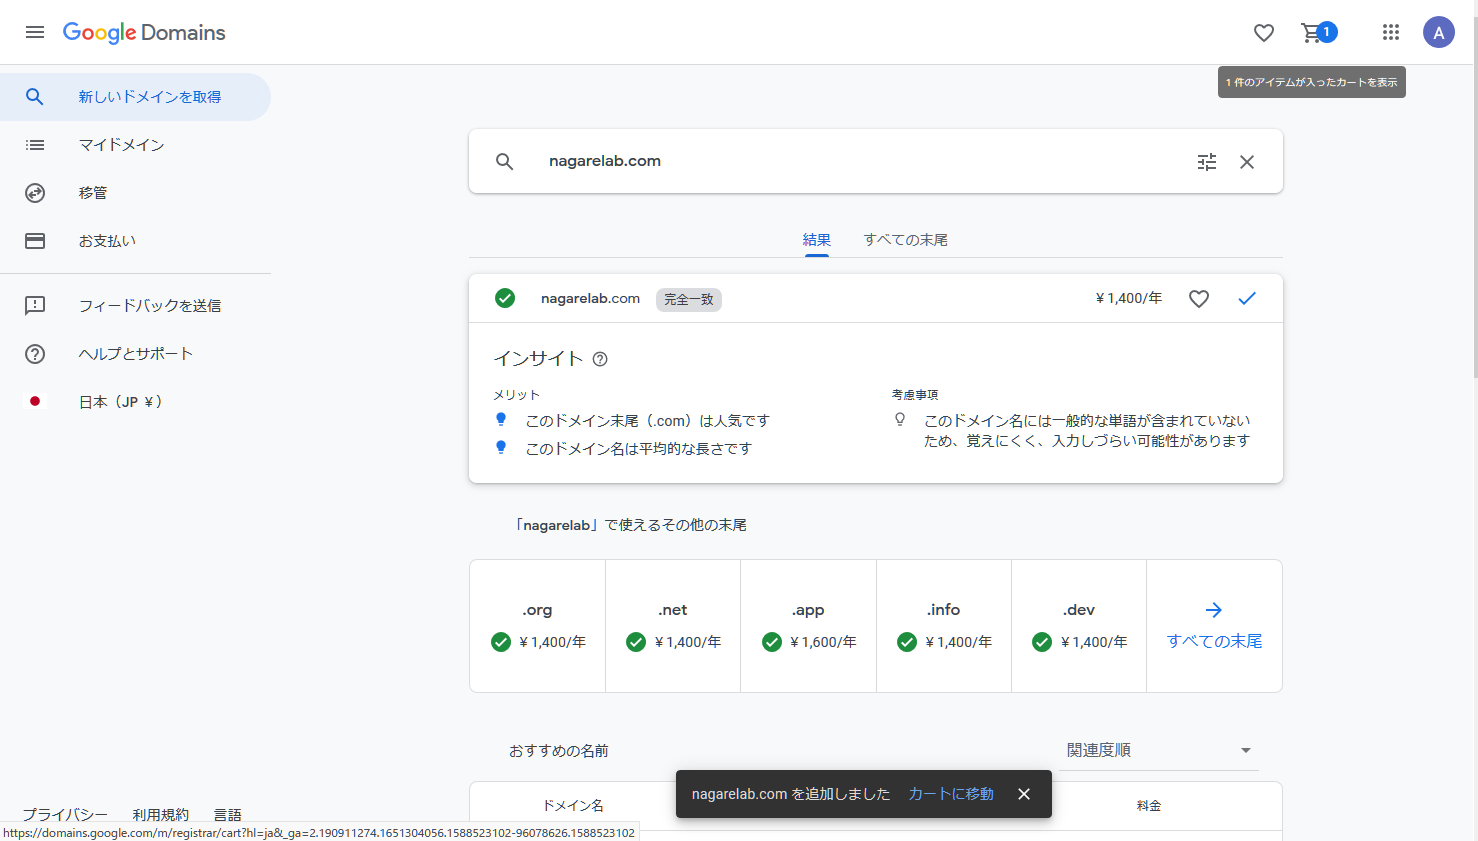Open the account avatar A
The height and width of the screenshot is (841, 1478).
click(1439, 32)
